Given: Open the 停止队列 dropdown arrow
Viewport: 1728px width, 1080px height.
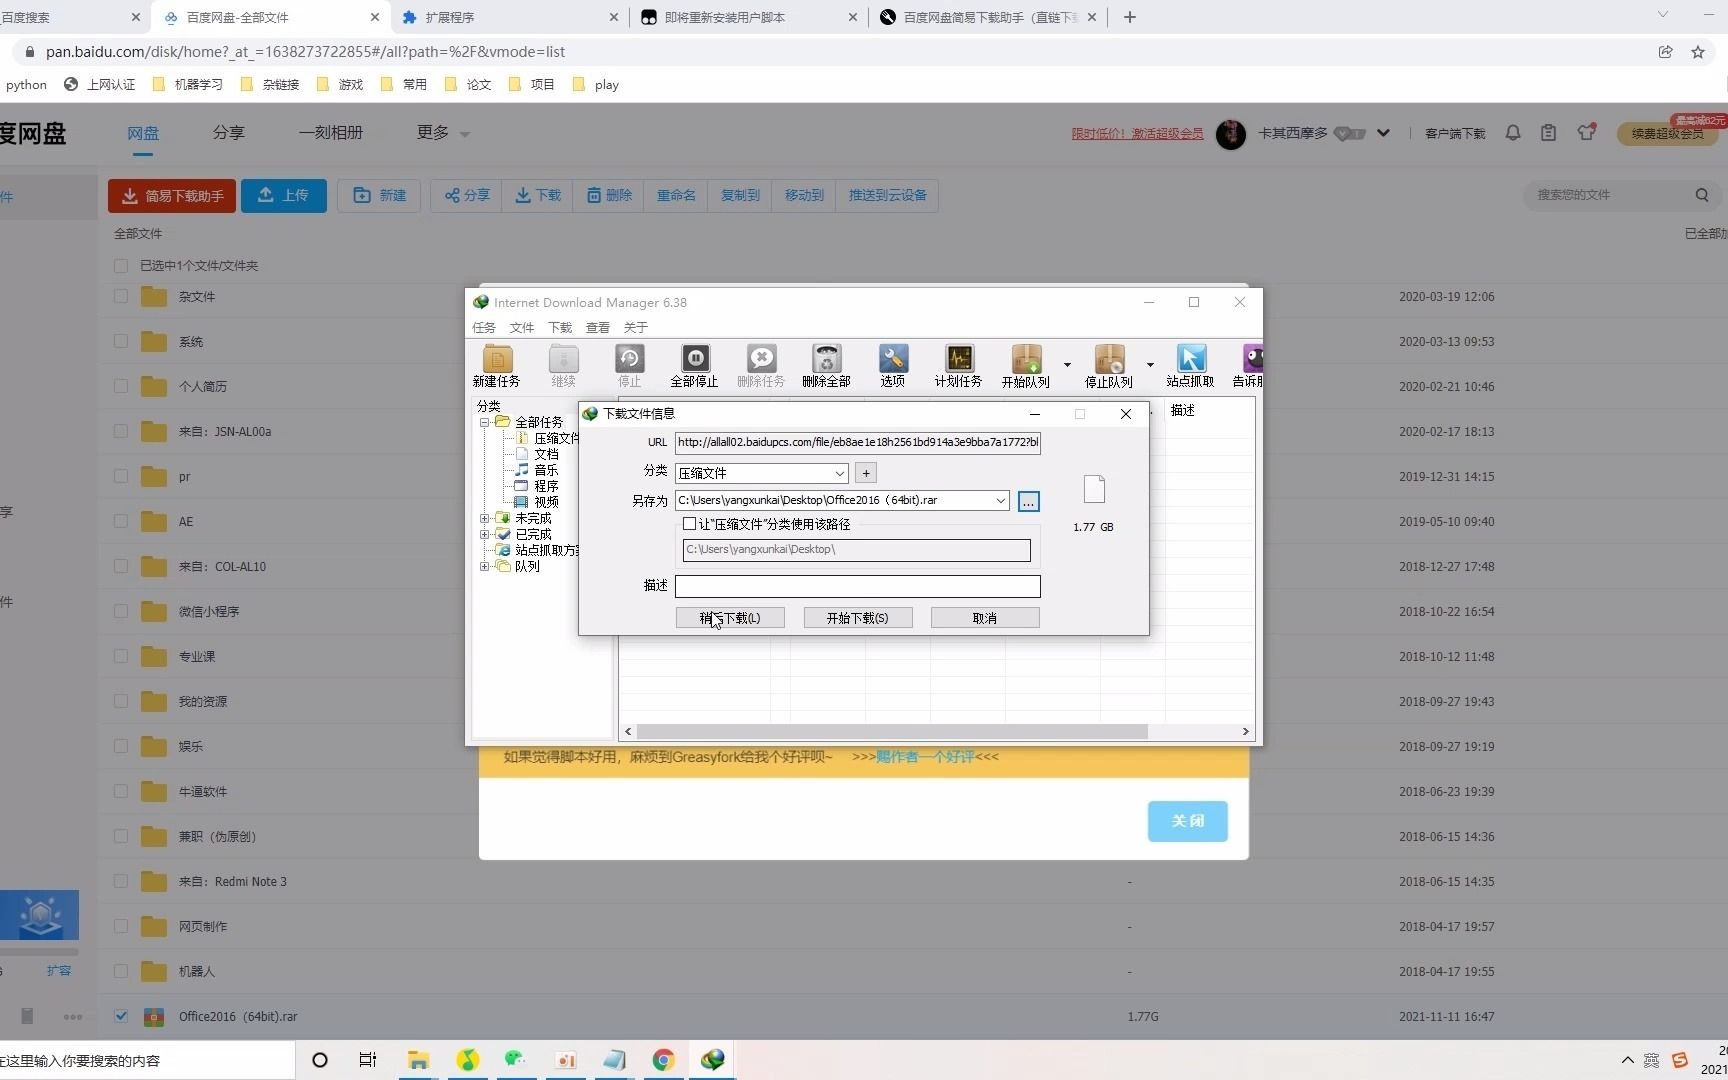Looking at the screenshot, I should click(1150, 365).
